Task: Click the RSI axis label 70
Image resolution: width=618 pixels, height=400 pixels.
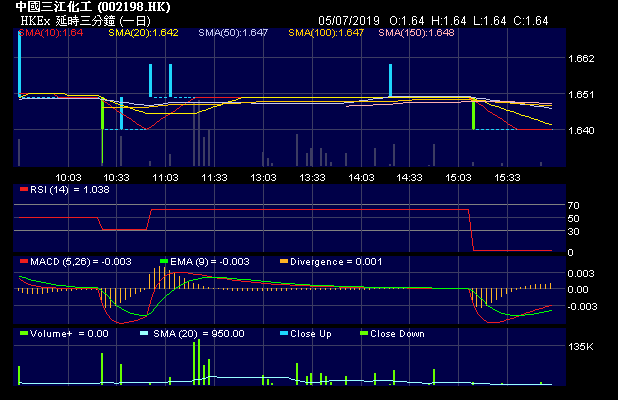Action: click(x=573, y=205)
